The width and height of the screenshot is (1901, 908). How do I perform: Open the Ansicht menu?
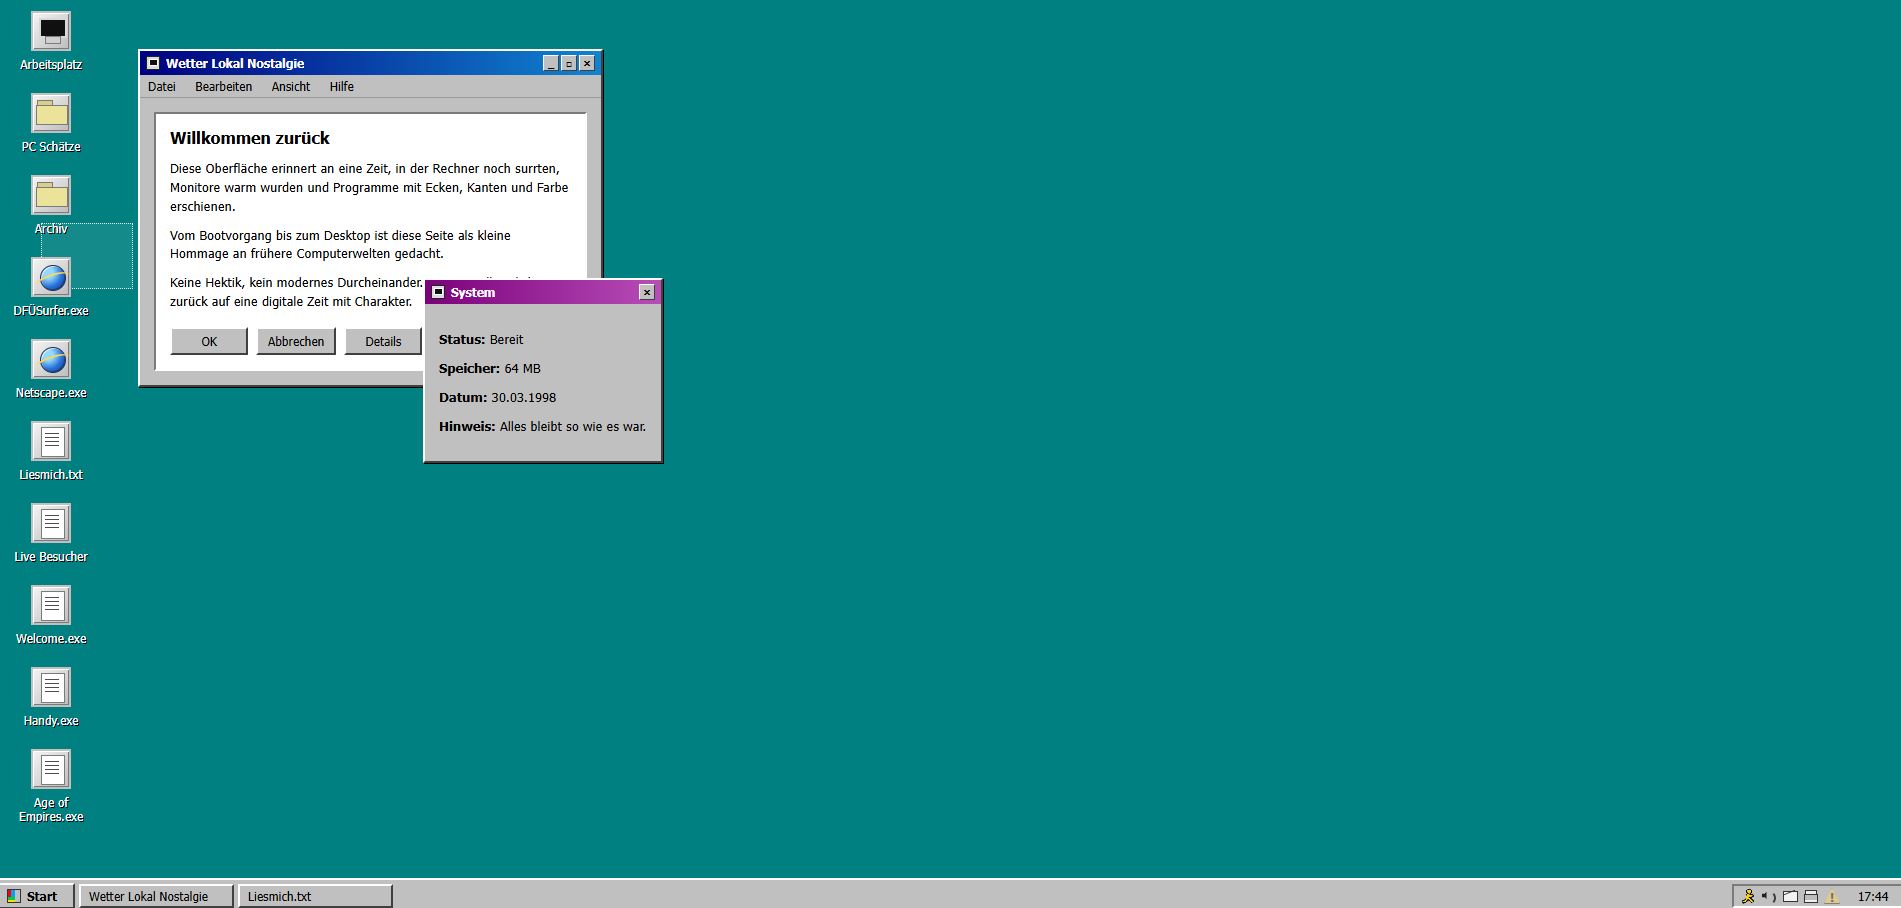(291, 87)
